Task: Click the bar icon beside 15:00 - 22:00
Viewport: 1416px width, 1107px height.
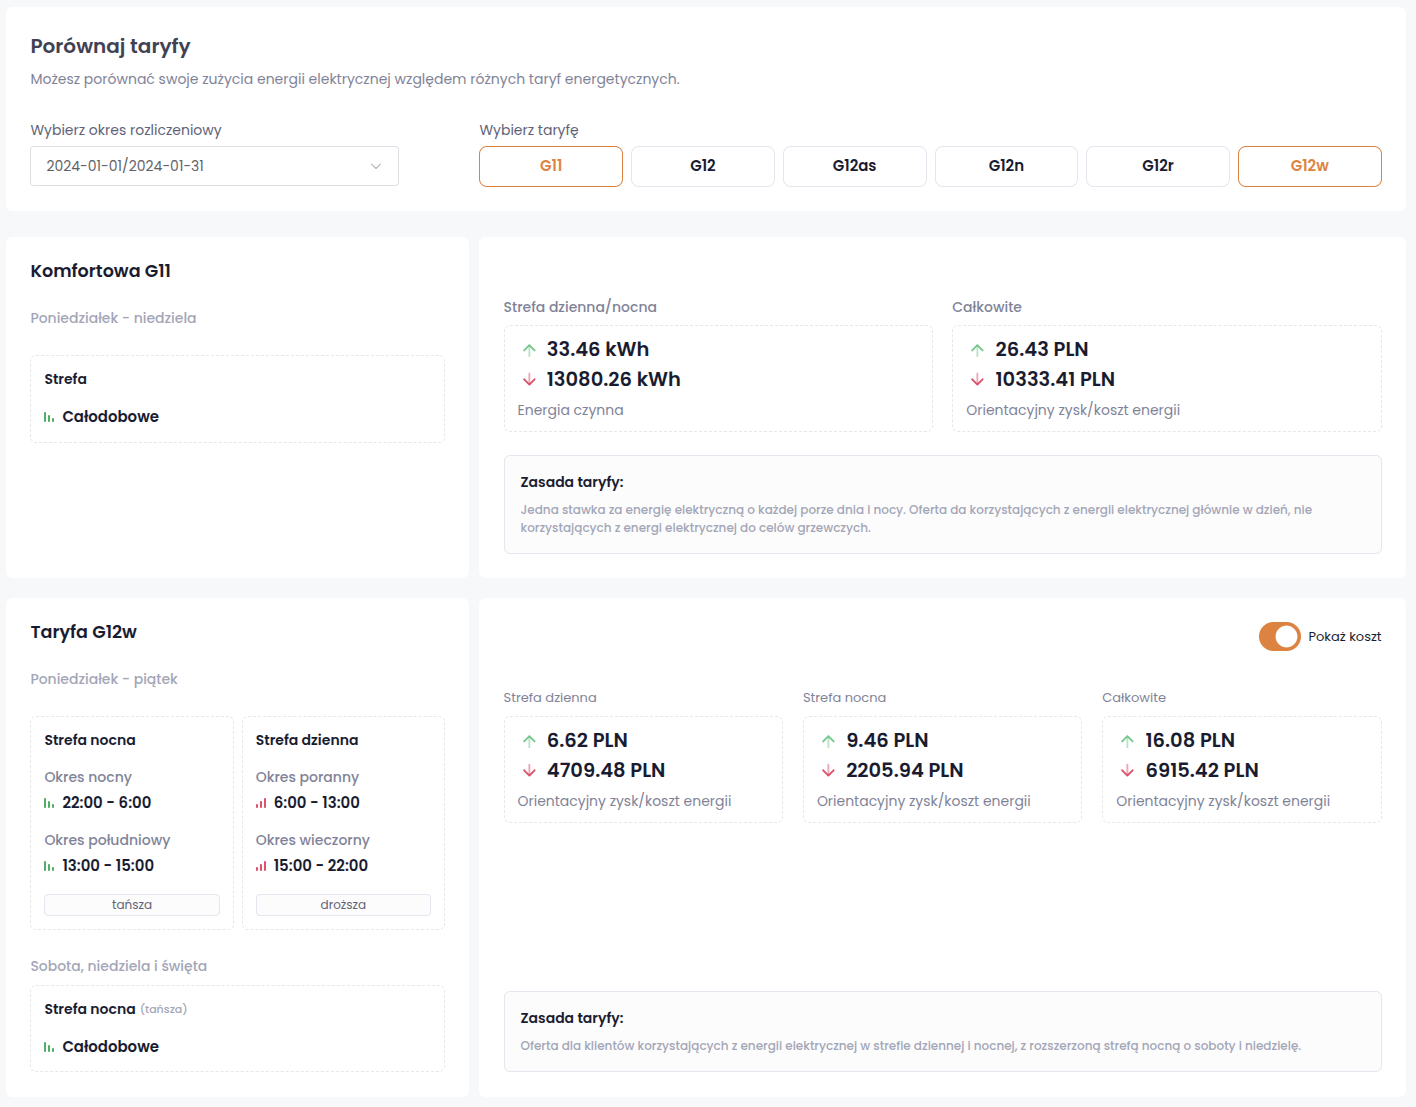Action: click(x=261, y=866)
